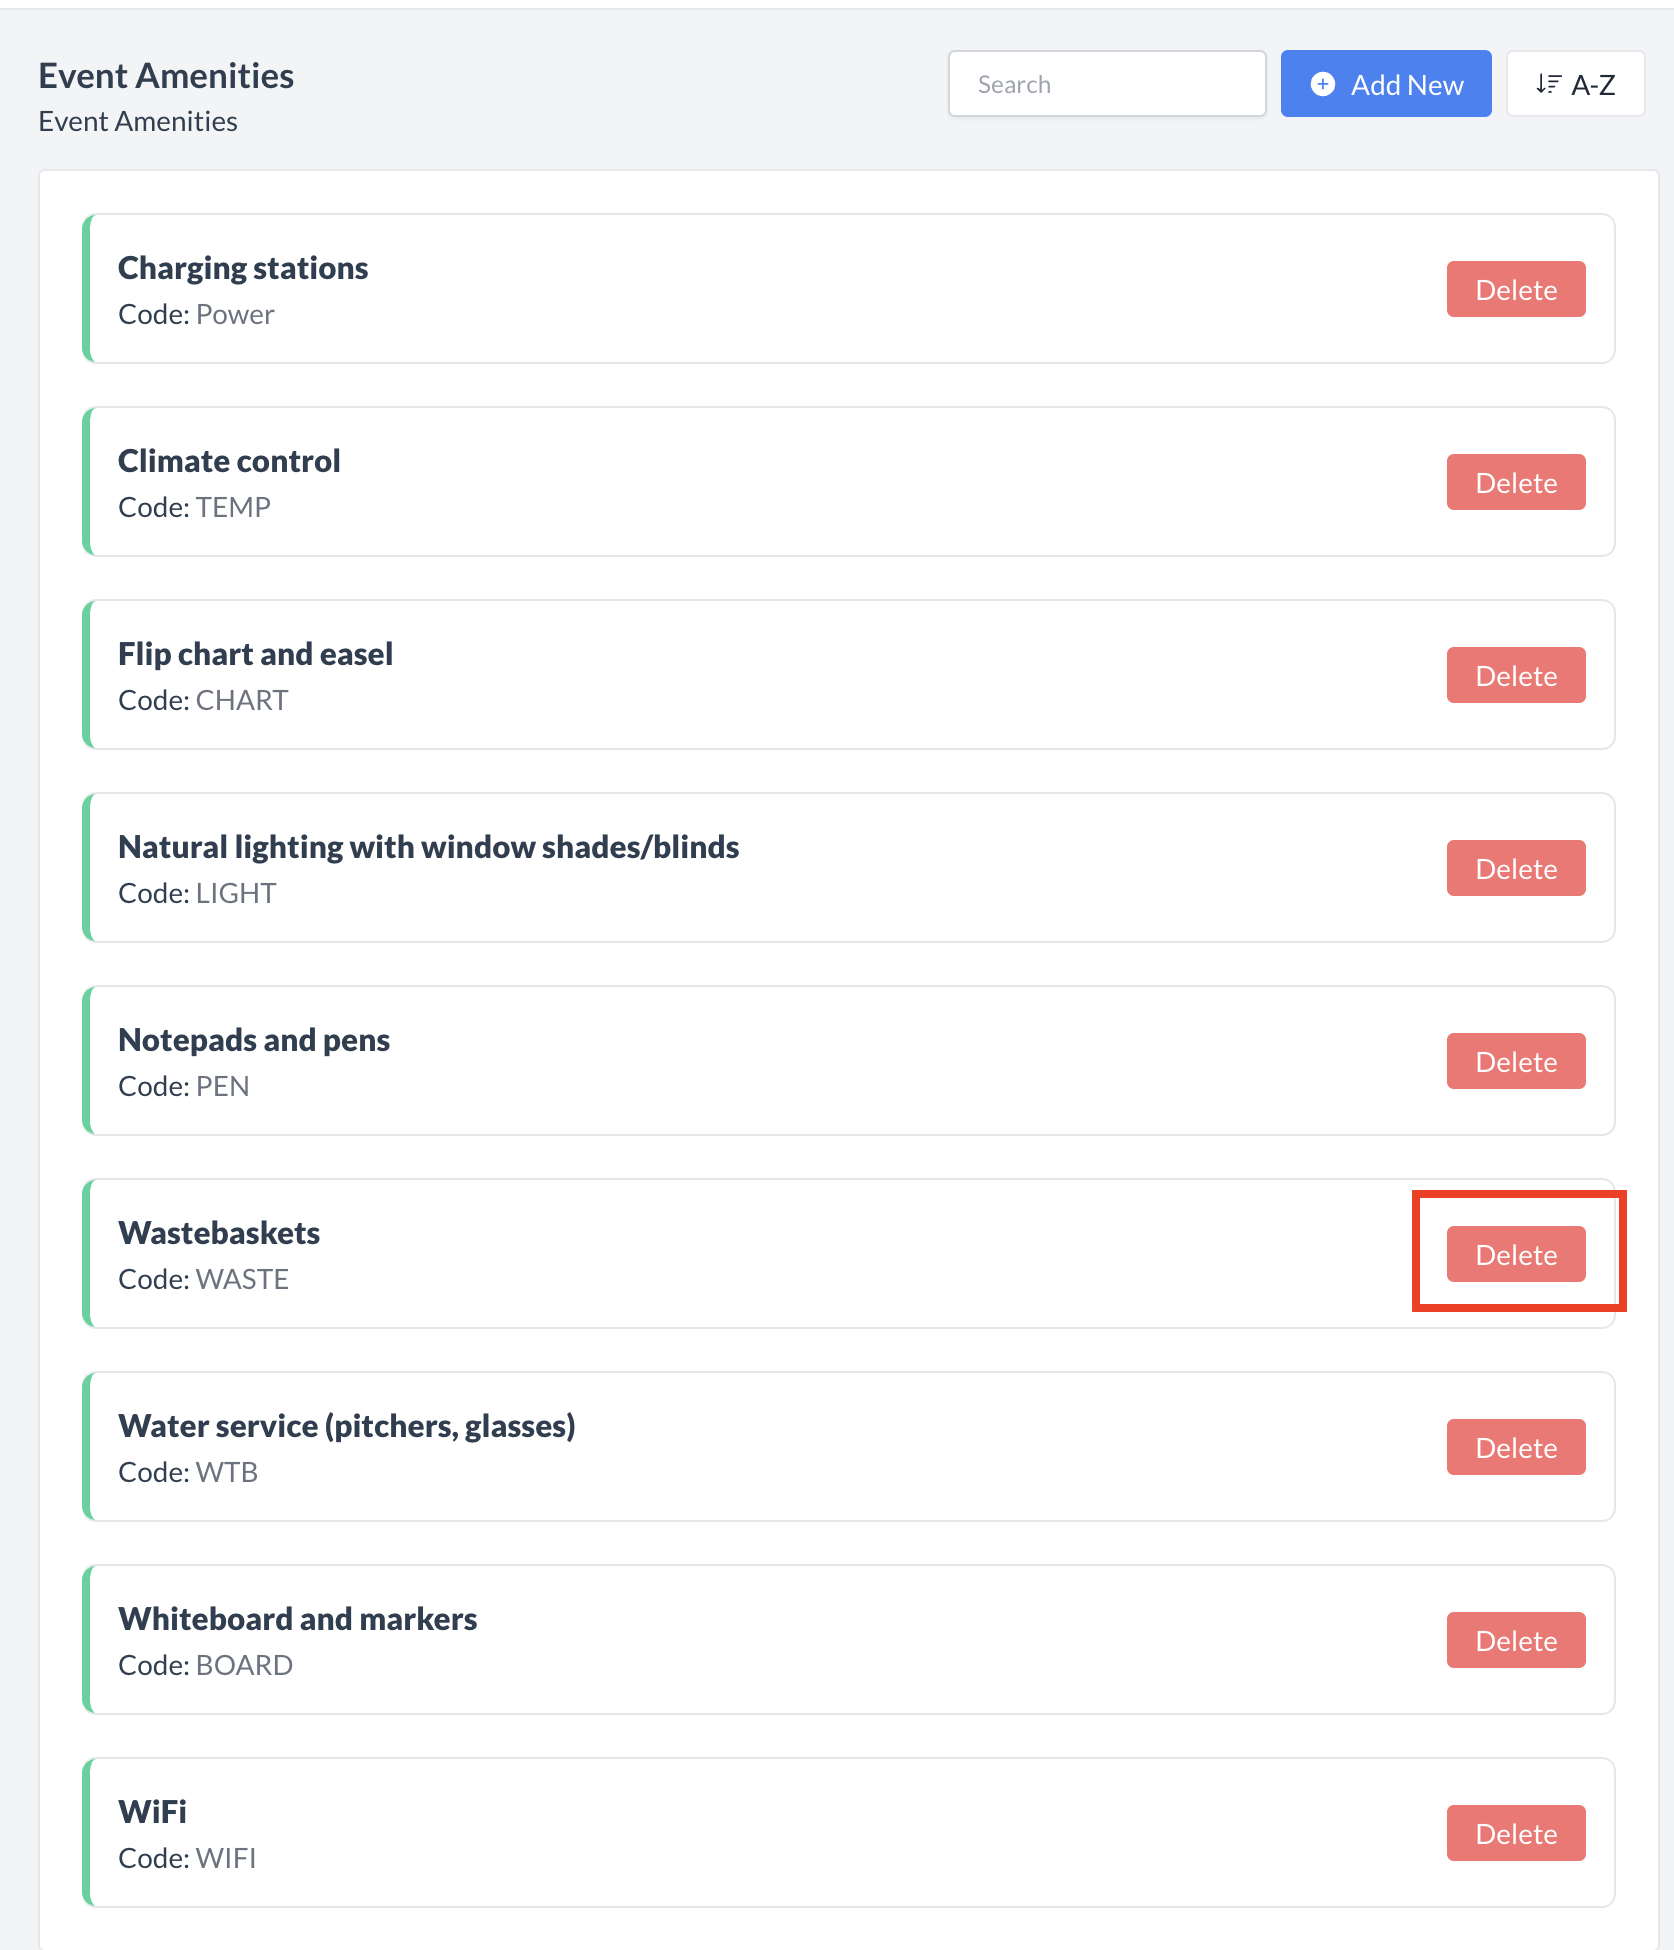Open the Climate control entry
The image size is (1674, 1950).
click(x=229, y=461)
